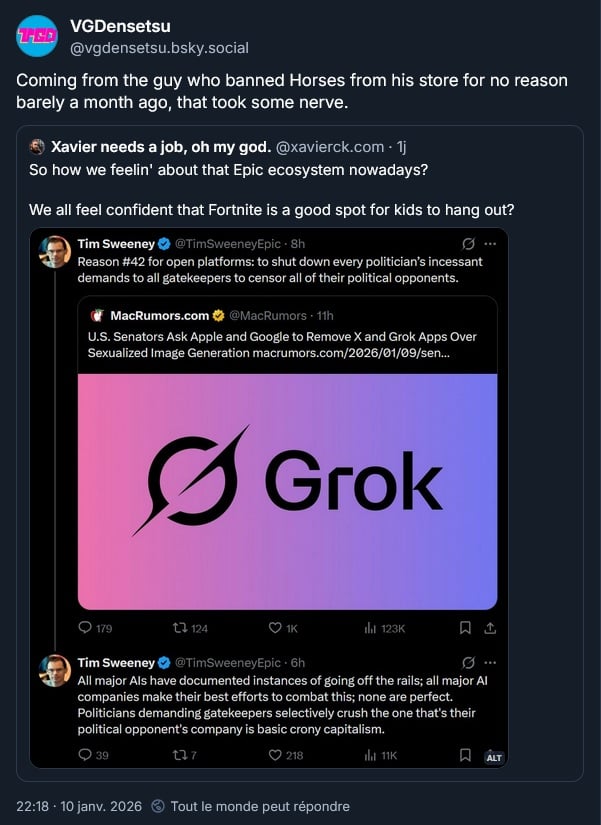This screenshot has height=825, width=601.
Task: View the 123K views analytics icon
Action: point(369,628)
